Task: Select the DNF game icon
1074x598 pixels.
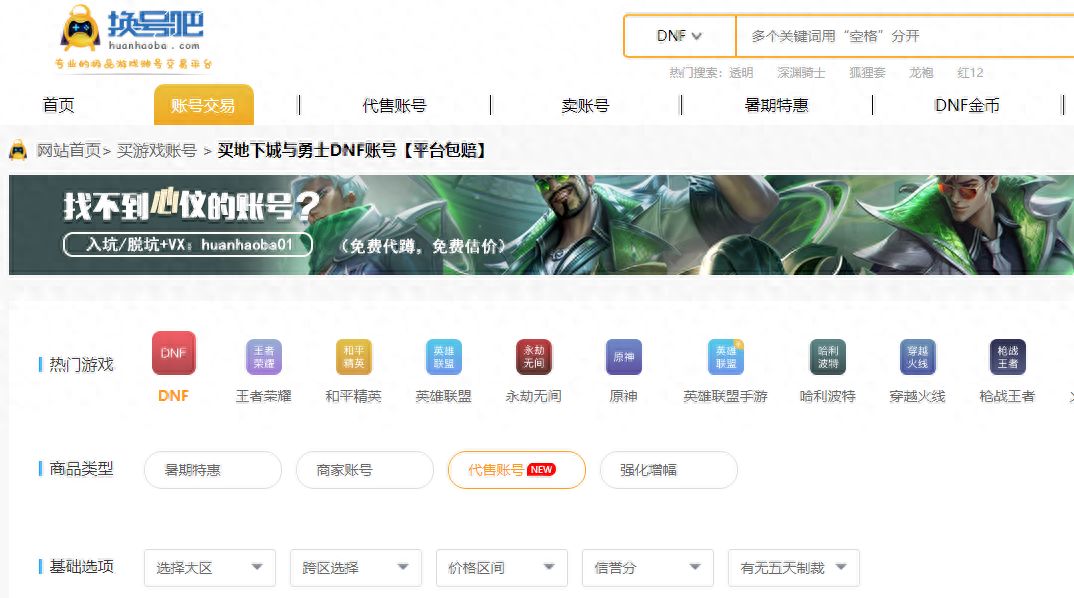Action: pyautogui.click(x=173, y=356)
